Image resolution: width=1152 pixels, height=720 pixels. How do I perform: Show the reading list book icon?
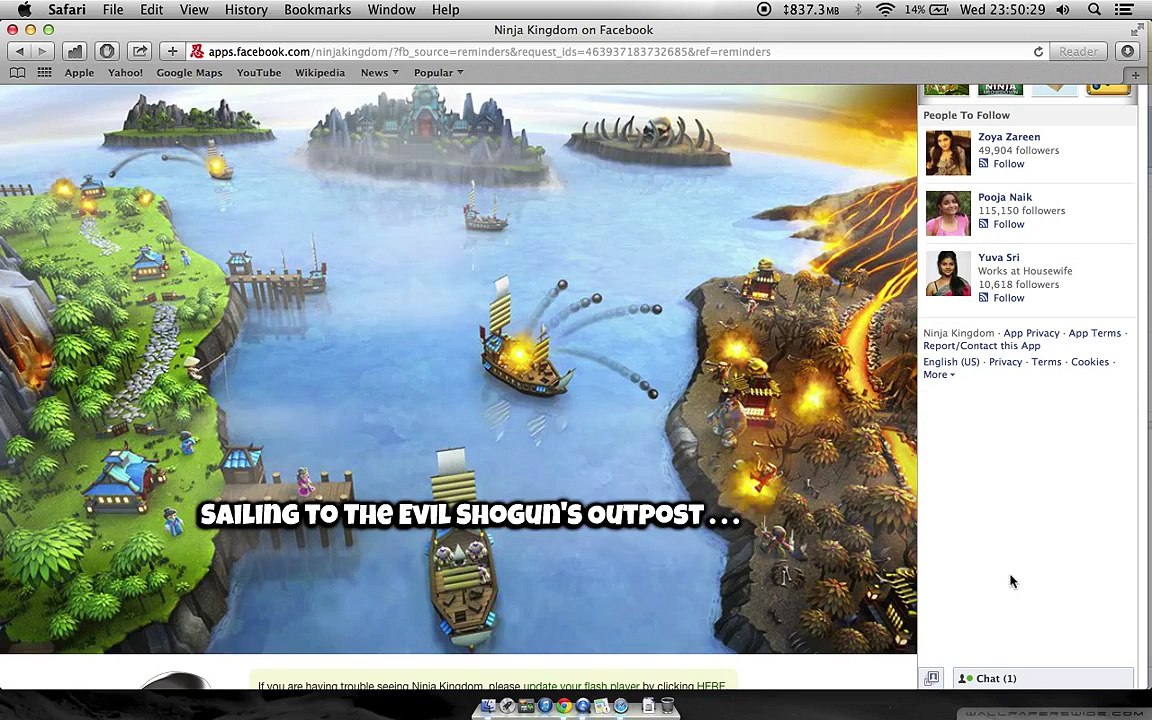pos(17,73)
